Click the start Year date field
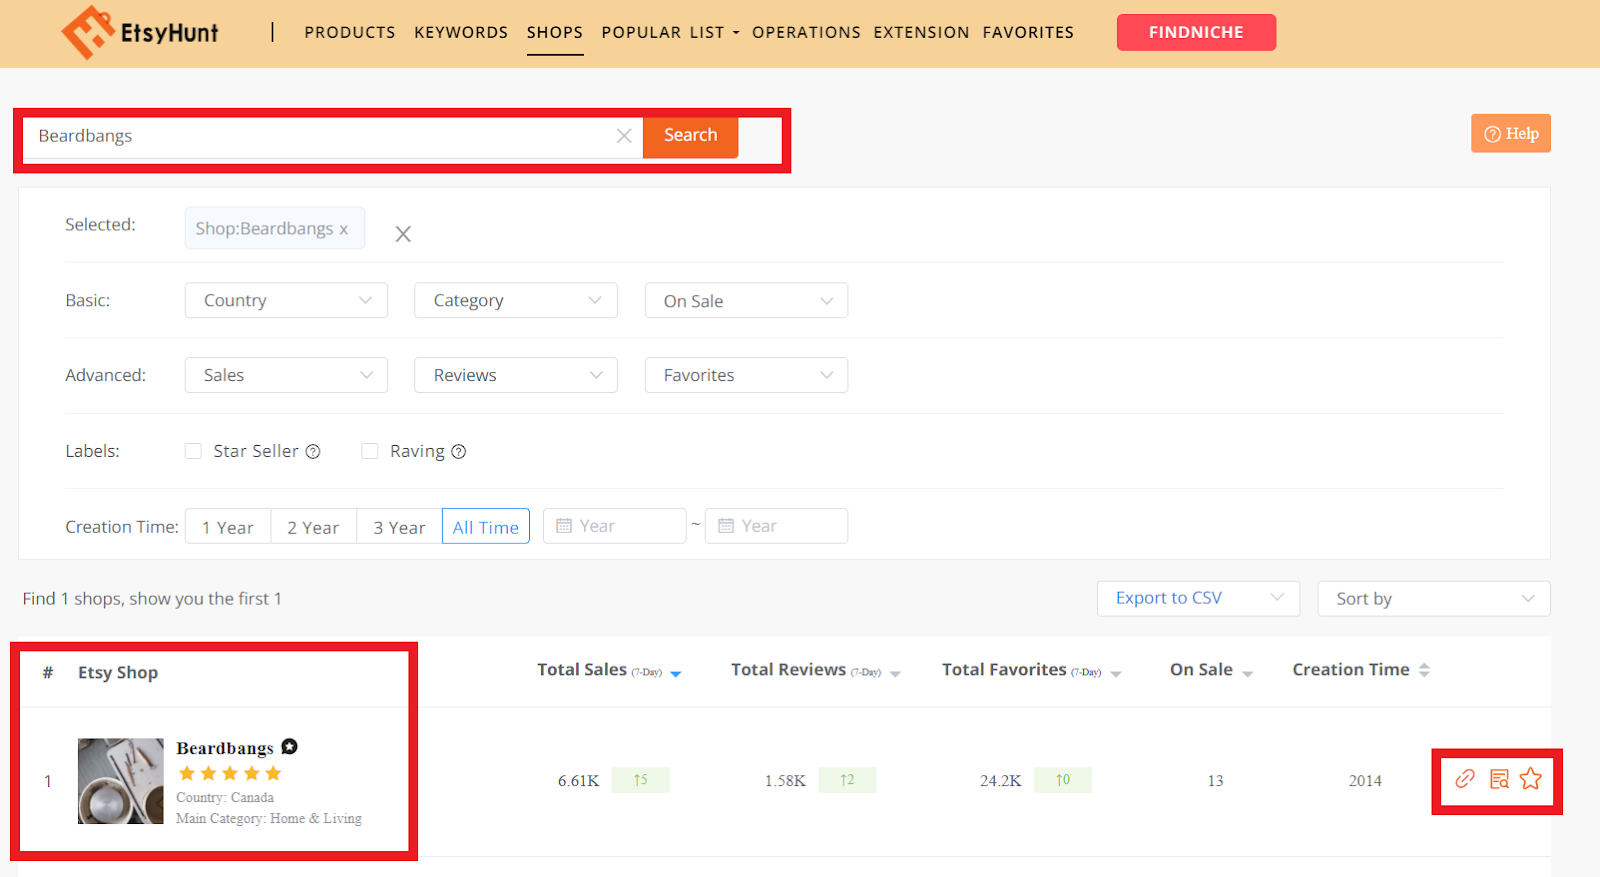The height and width of the screenshot is (877, 1600). pos(615,526)
